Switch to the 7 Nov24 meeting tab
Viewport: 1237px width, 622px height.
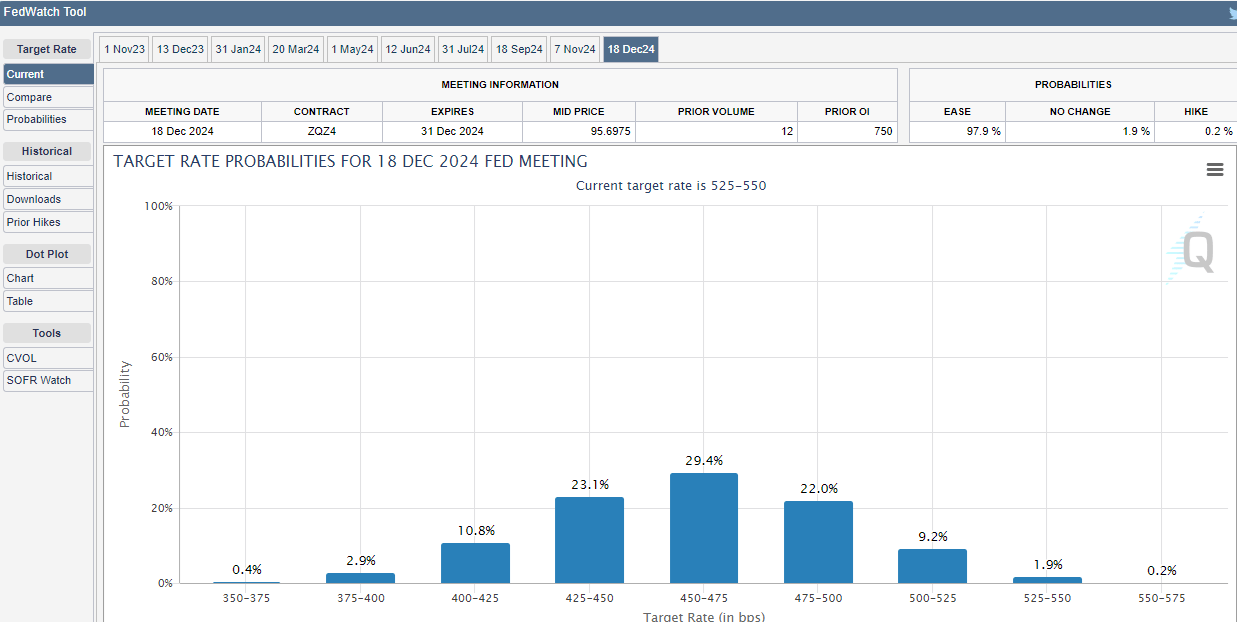[574, 48]
